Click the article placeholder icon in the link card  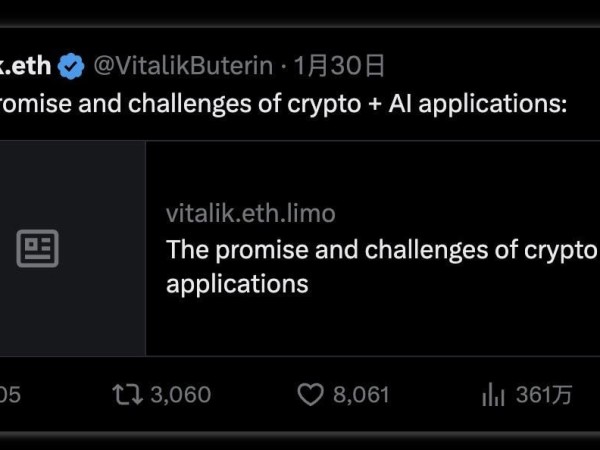click(x=38, y=248)
